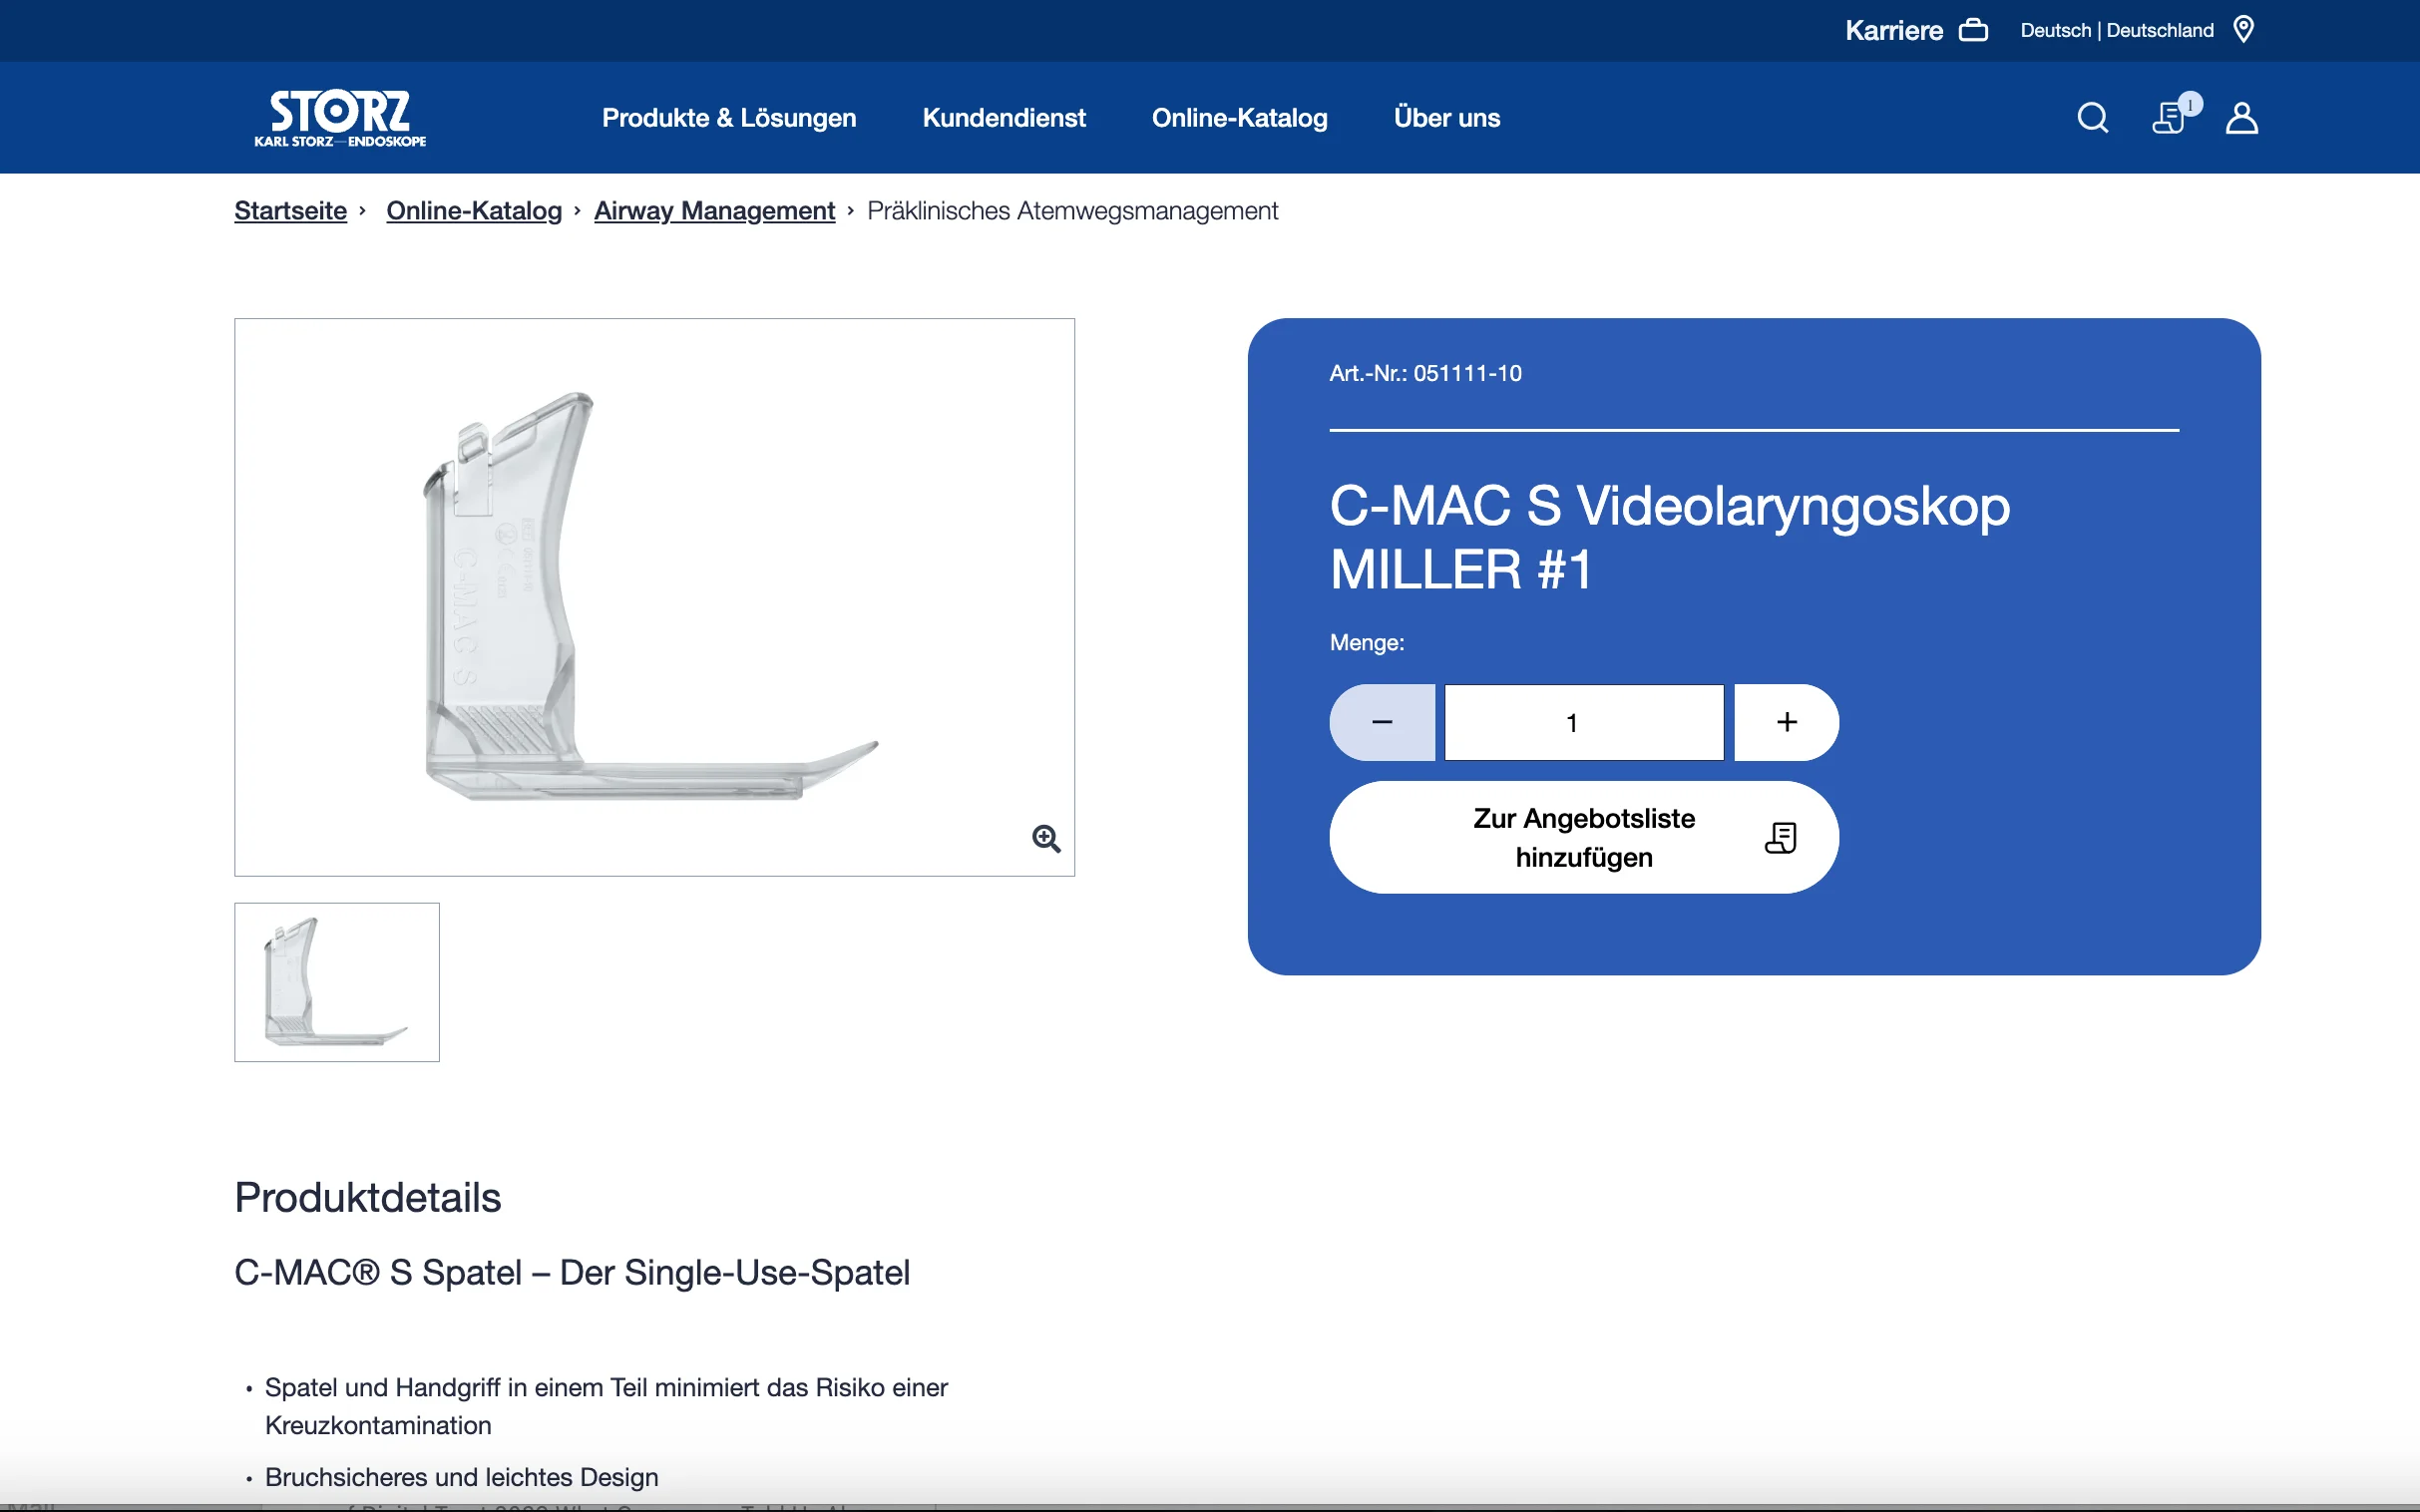Select the product thumbnail image
2420x1512 pixels.
pos(336,982)
